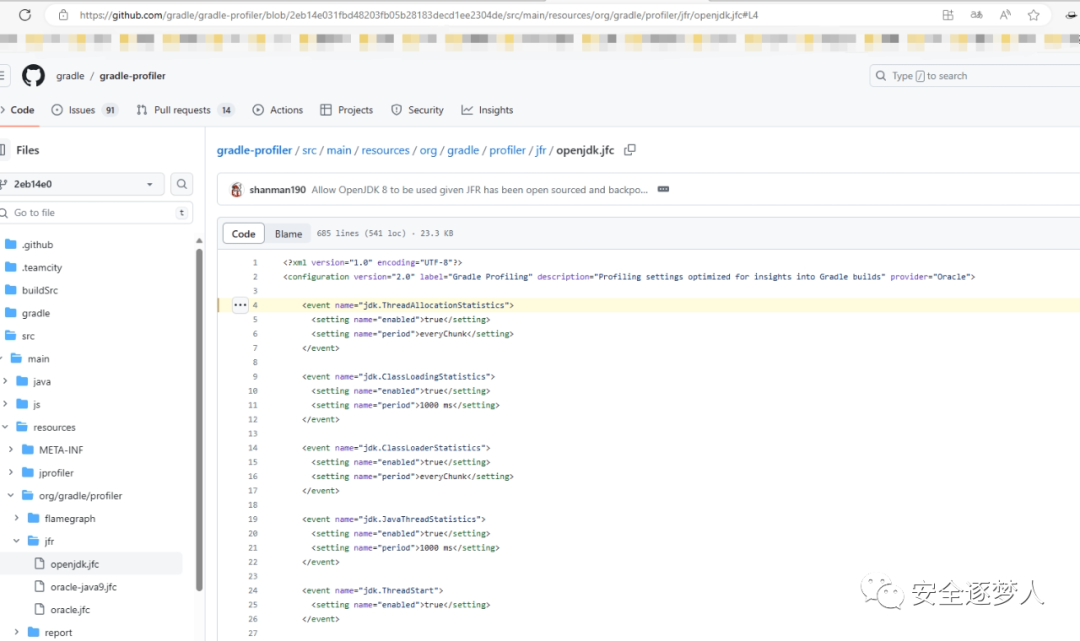The height and width of the screenshot is (641, 1080).
Task: Open the Insights tab
Action: [x=487, y=109]
